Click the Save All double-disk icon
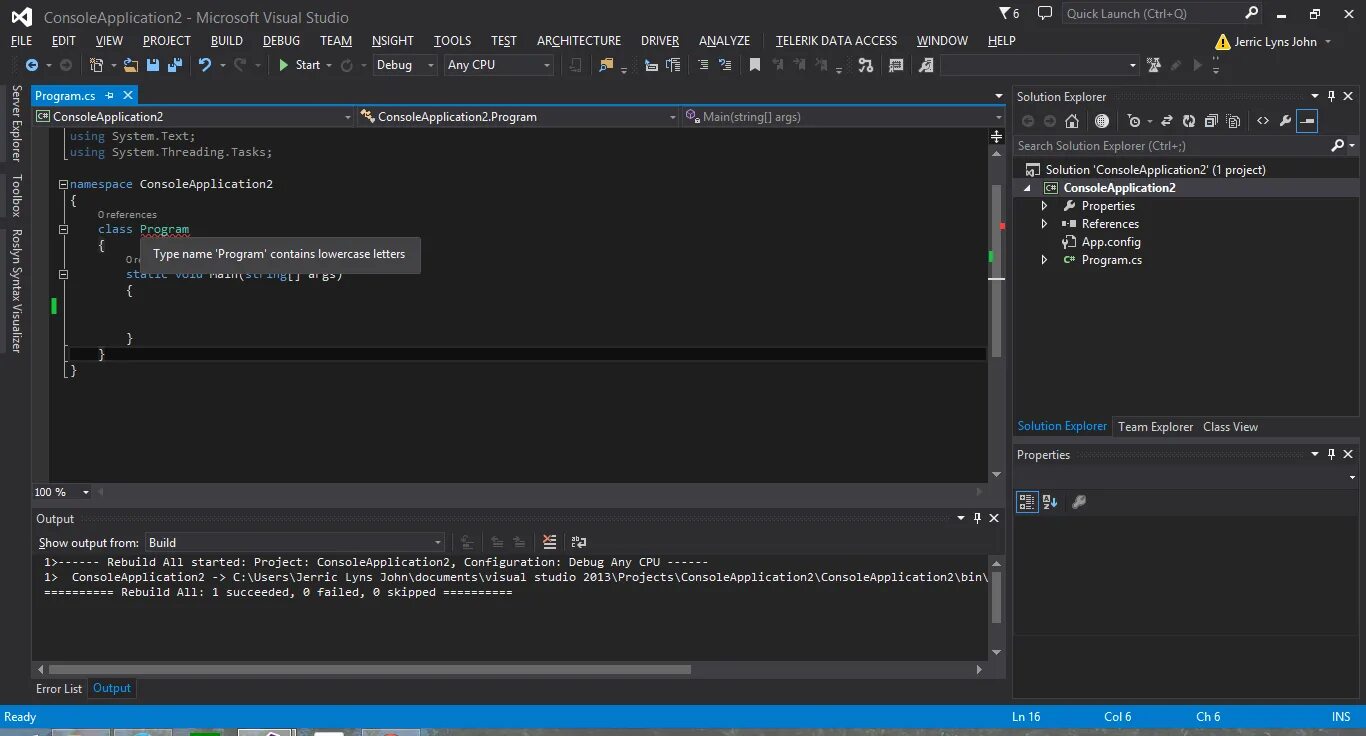1366x736 pixels. (175, 65)
